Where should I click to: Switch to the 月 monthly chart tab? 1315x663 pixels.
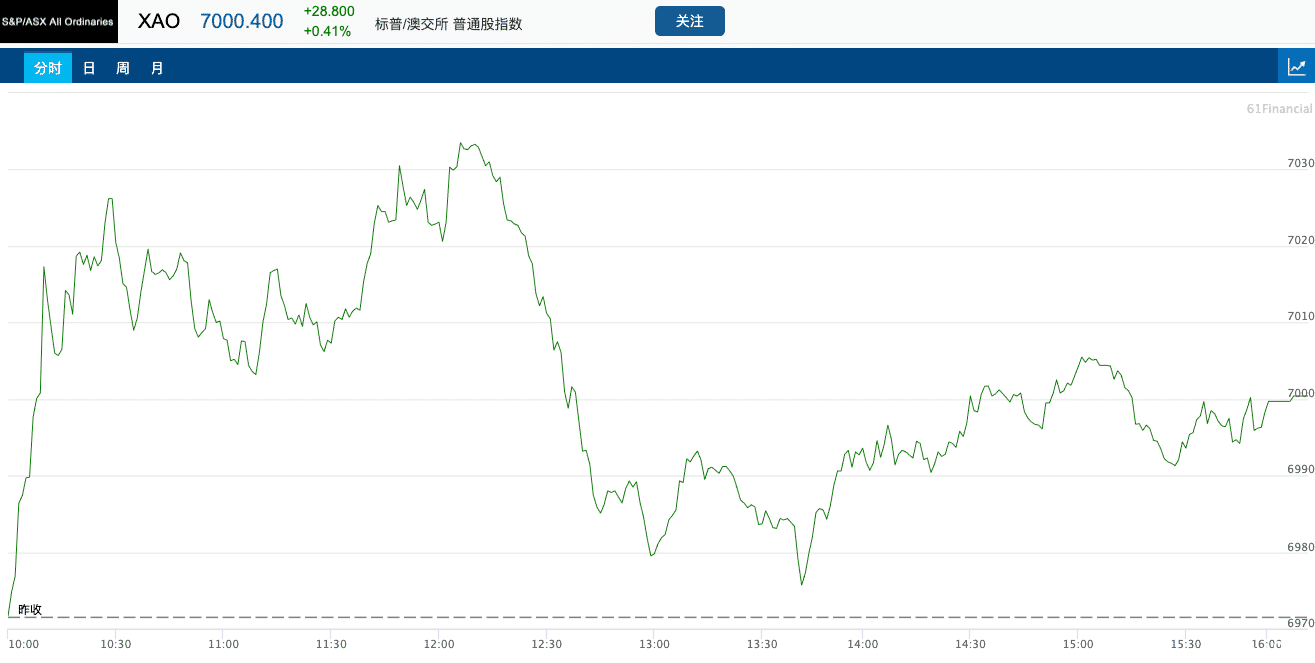click(157, 68)
